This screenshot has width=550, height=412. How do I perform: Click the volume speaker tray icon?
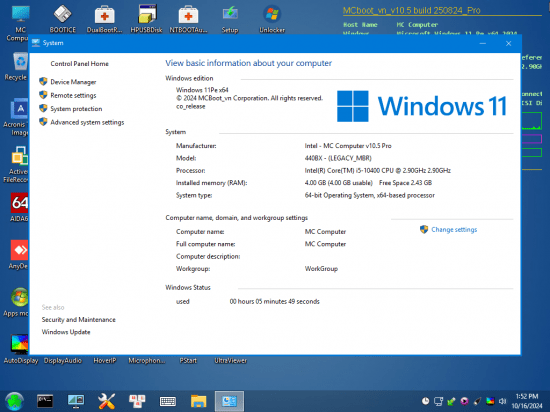[503, 401]
